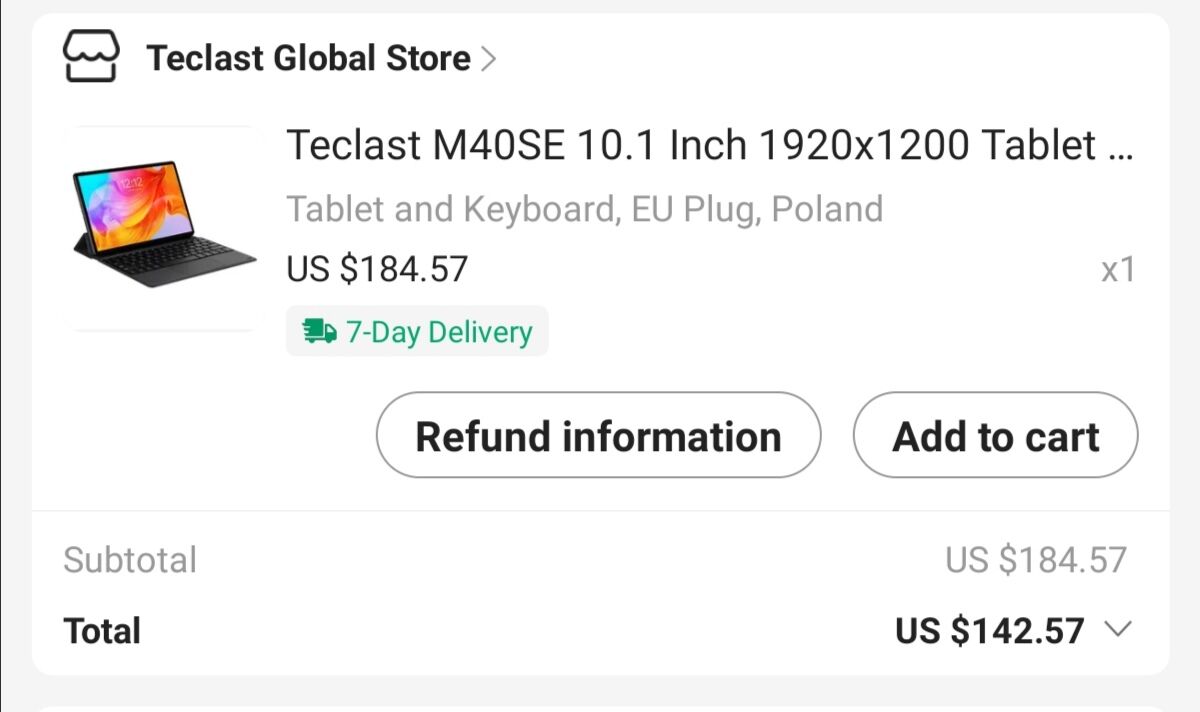Screen dimensions: 1200x712
Task: Click the x1 quantity indicator
Action: point(1117,270)
